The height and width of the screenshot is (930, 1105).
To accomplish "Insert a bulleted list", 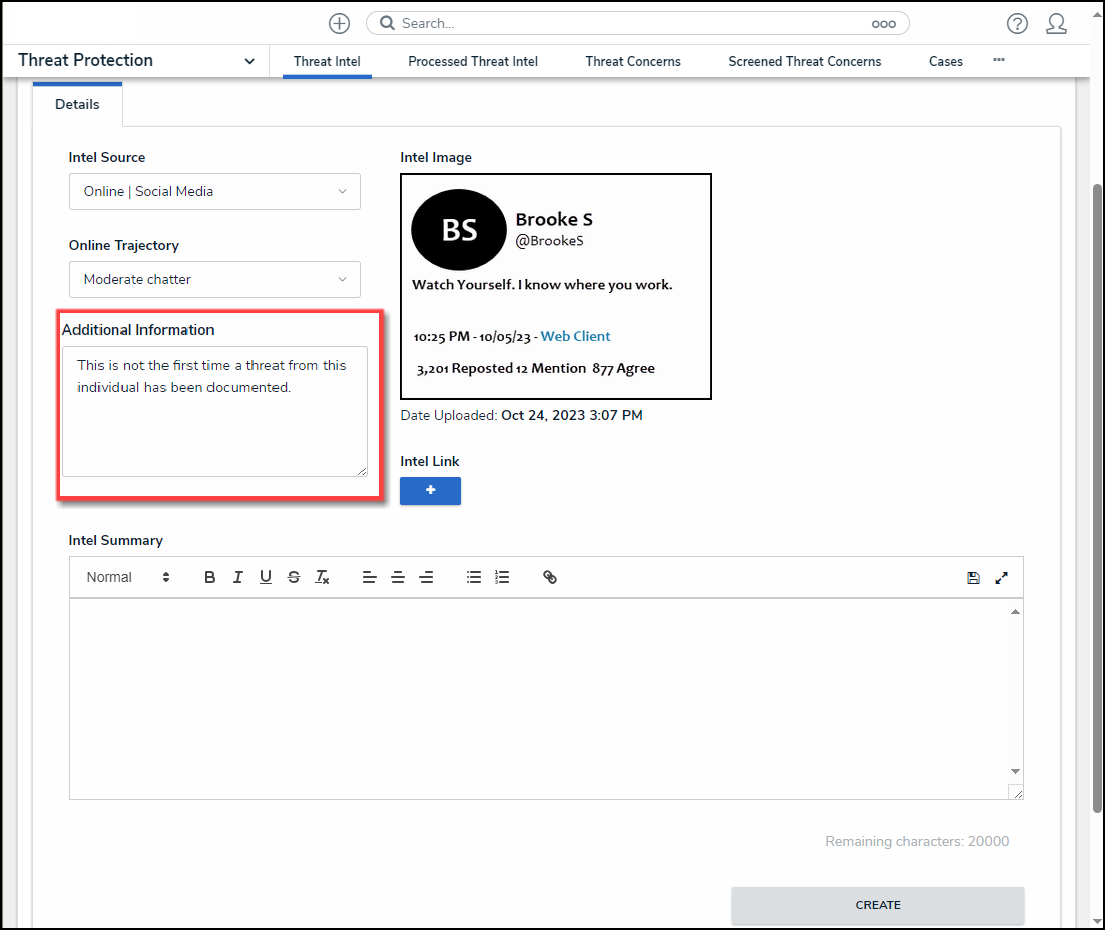I will (x=474, y=577).
